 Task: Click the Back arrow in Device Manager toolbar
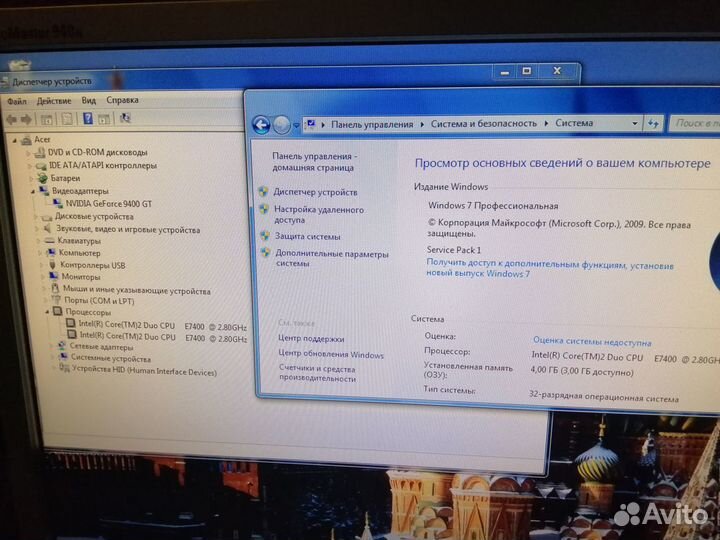coord(13,118)
